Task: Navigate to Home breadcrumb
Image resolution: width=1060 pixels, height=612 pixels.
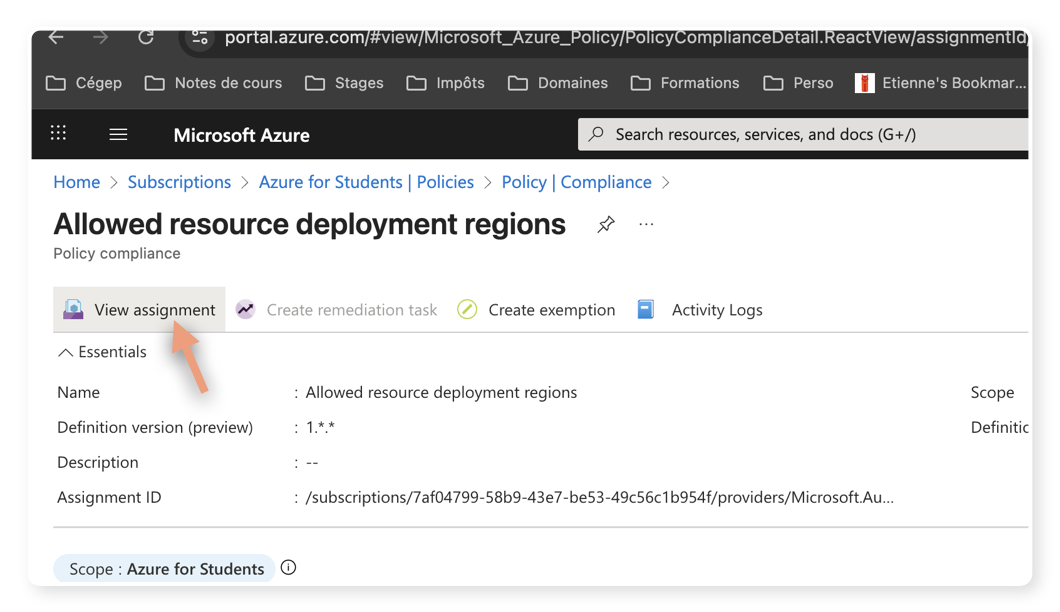Action: pyautogui.click(x=77, y=182)
